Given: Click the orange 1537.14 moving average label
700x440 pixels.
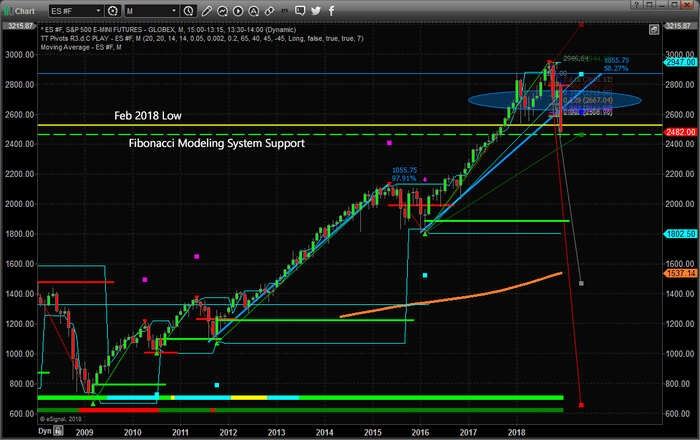Looking at the screenshot, I should pos(680,273).
